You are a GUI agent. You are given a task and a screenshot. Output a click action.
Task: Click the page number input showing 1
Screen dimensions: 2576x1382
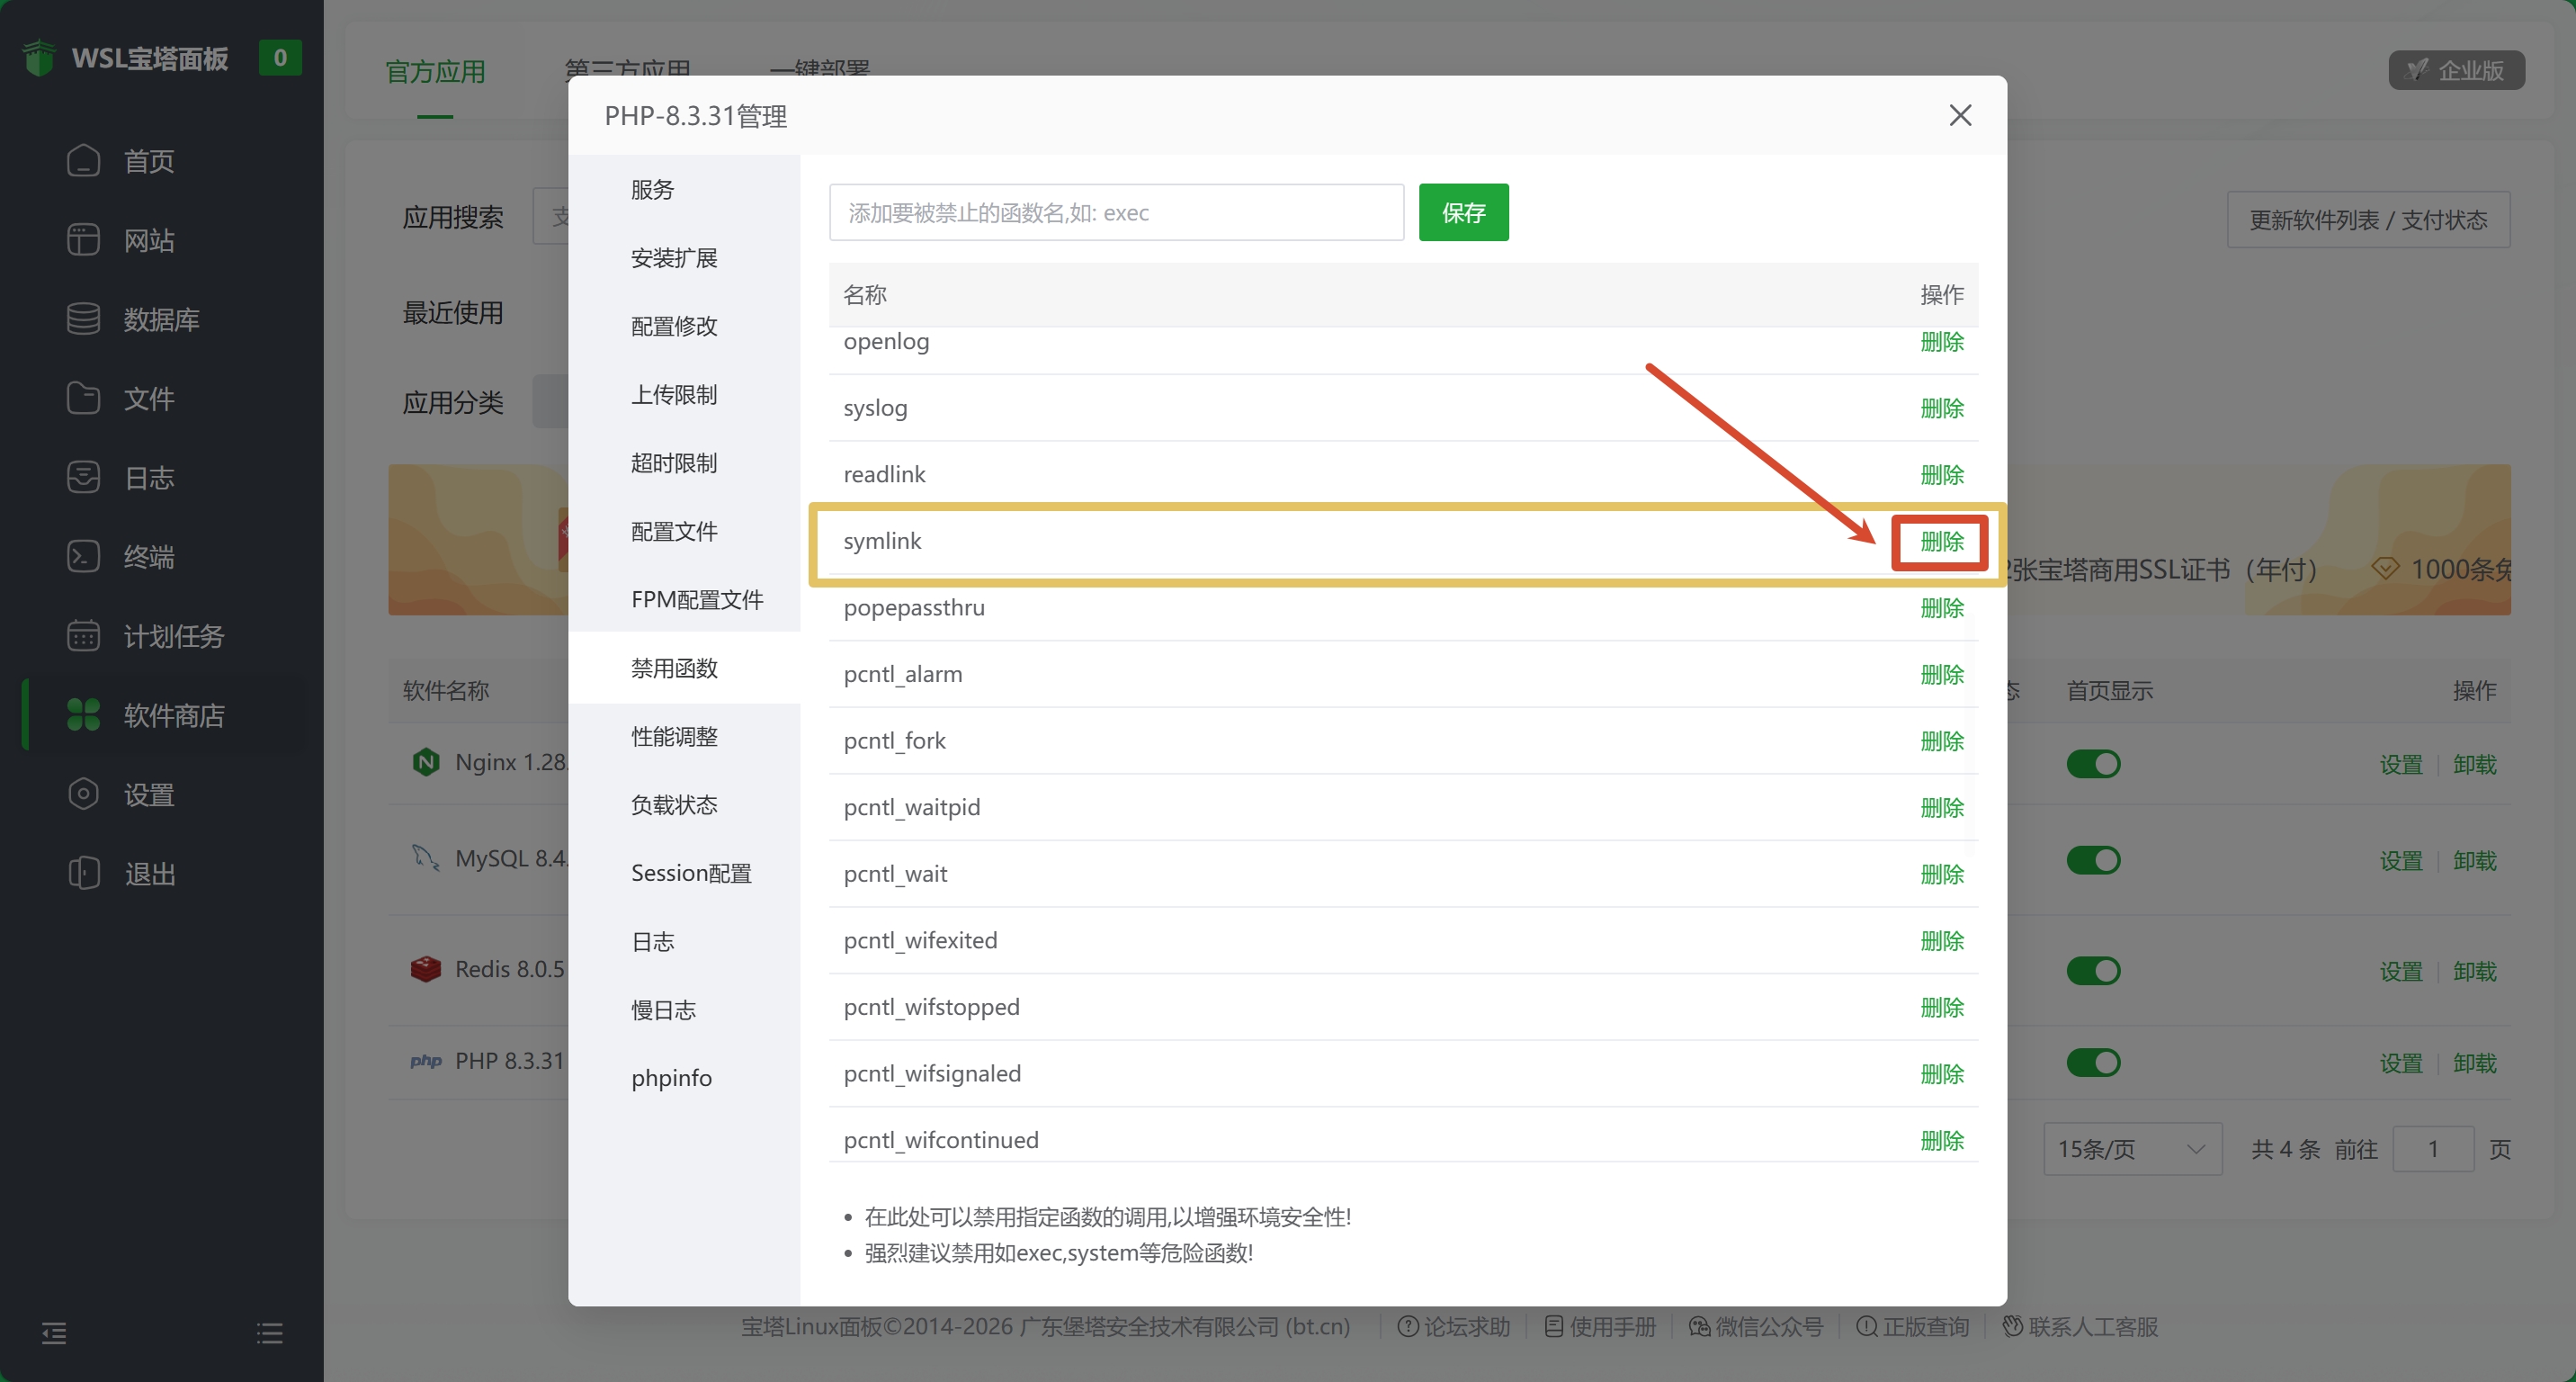coord(2433,1149)
